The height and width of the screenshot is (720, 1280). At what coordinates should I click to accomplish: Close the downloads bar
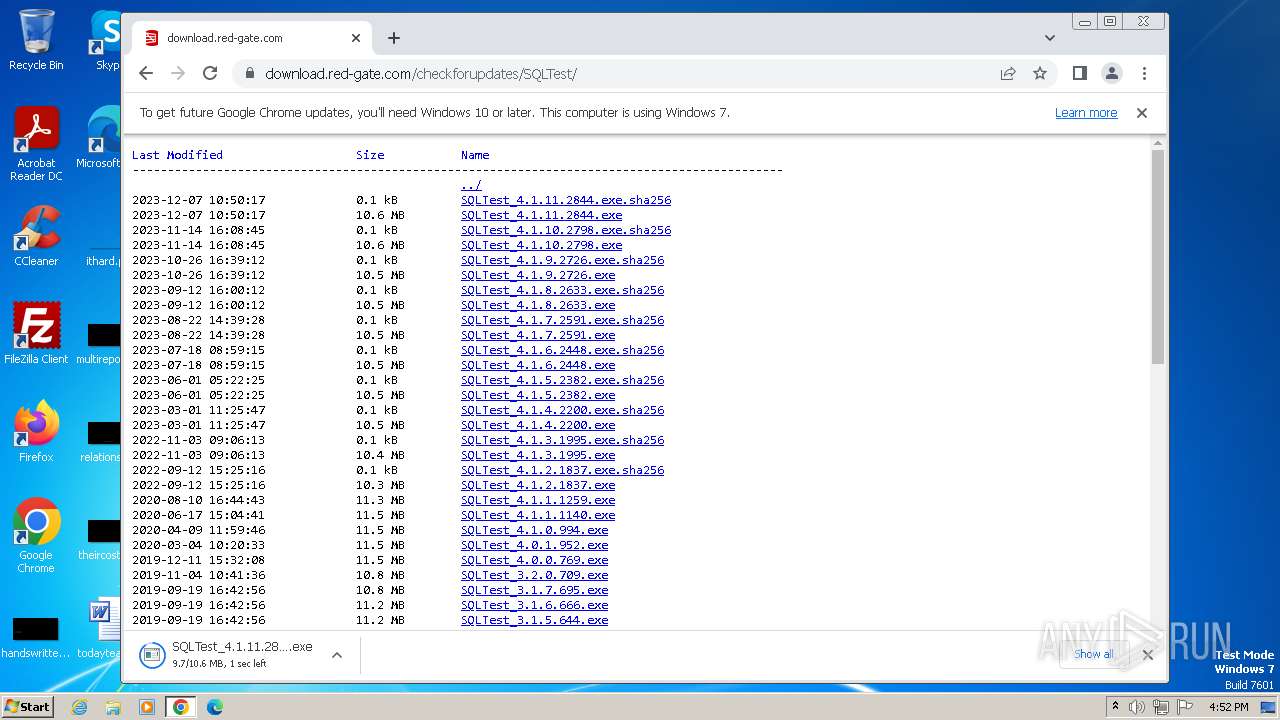1147,654
